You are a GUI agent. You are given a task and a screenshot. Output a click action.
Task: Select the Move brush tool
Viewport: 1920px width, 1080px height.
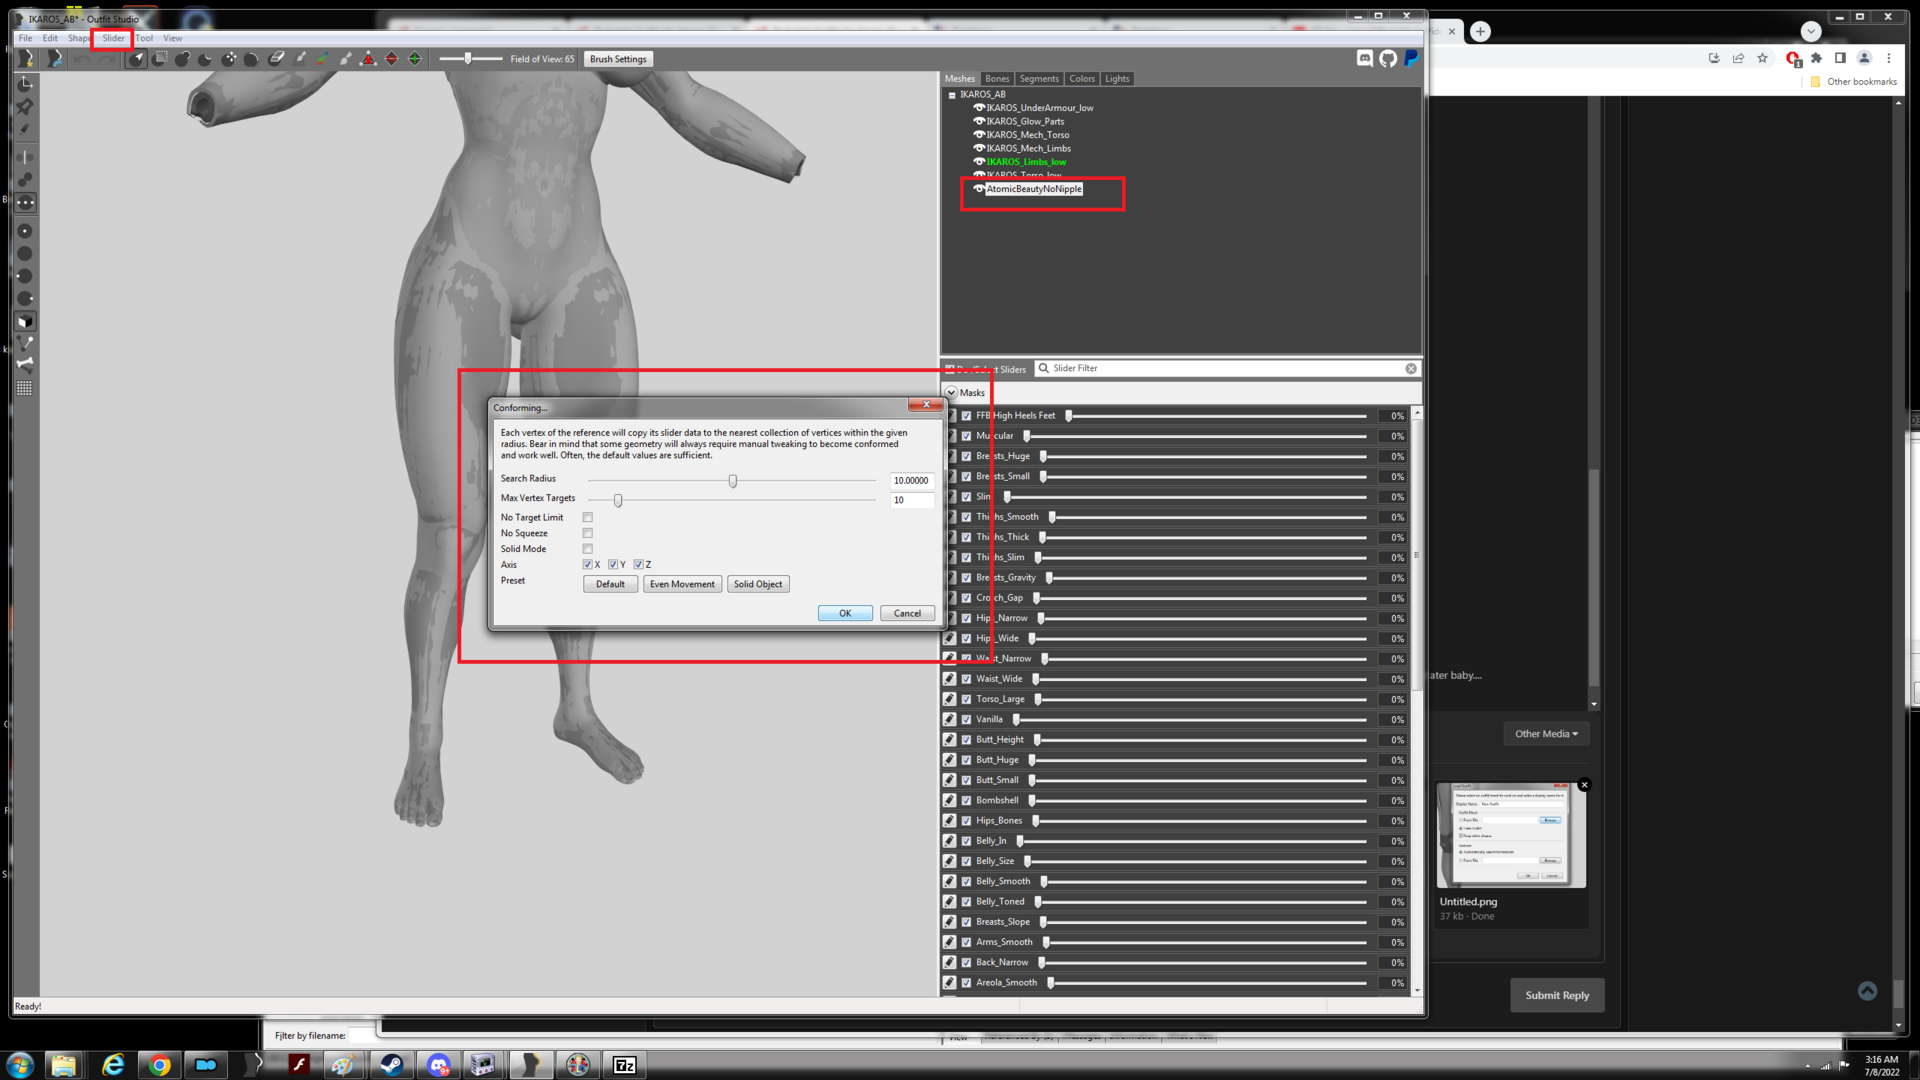coord(229,59)
